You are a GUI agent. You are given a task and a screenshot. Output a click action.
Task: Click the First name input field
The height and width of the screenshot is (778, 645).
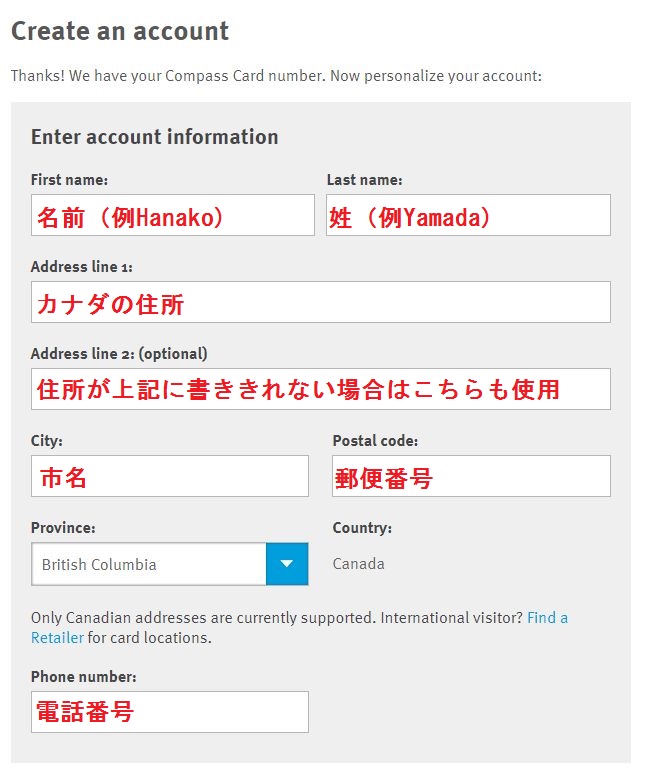pyautogui.click(x=172, y=215)
